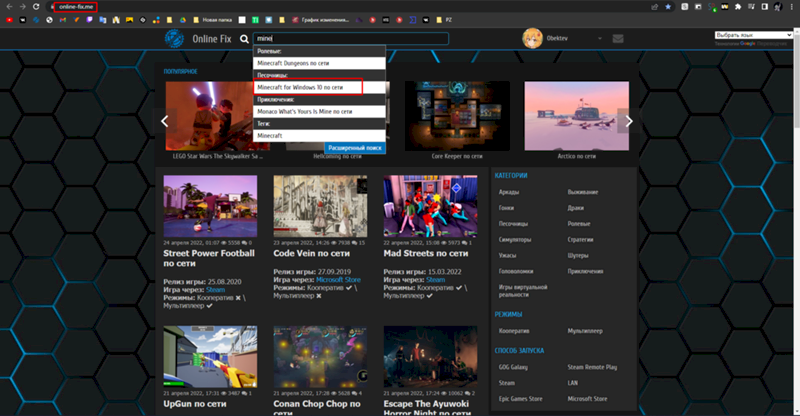Select Minecraft Dungeons по сети suggestion
The height and width of the screenshot is (416, 800).
pyautogui.click(x=319, y=63)
